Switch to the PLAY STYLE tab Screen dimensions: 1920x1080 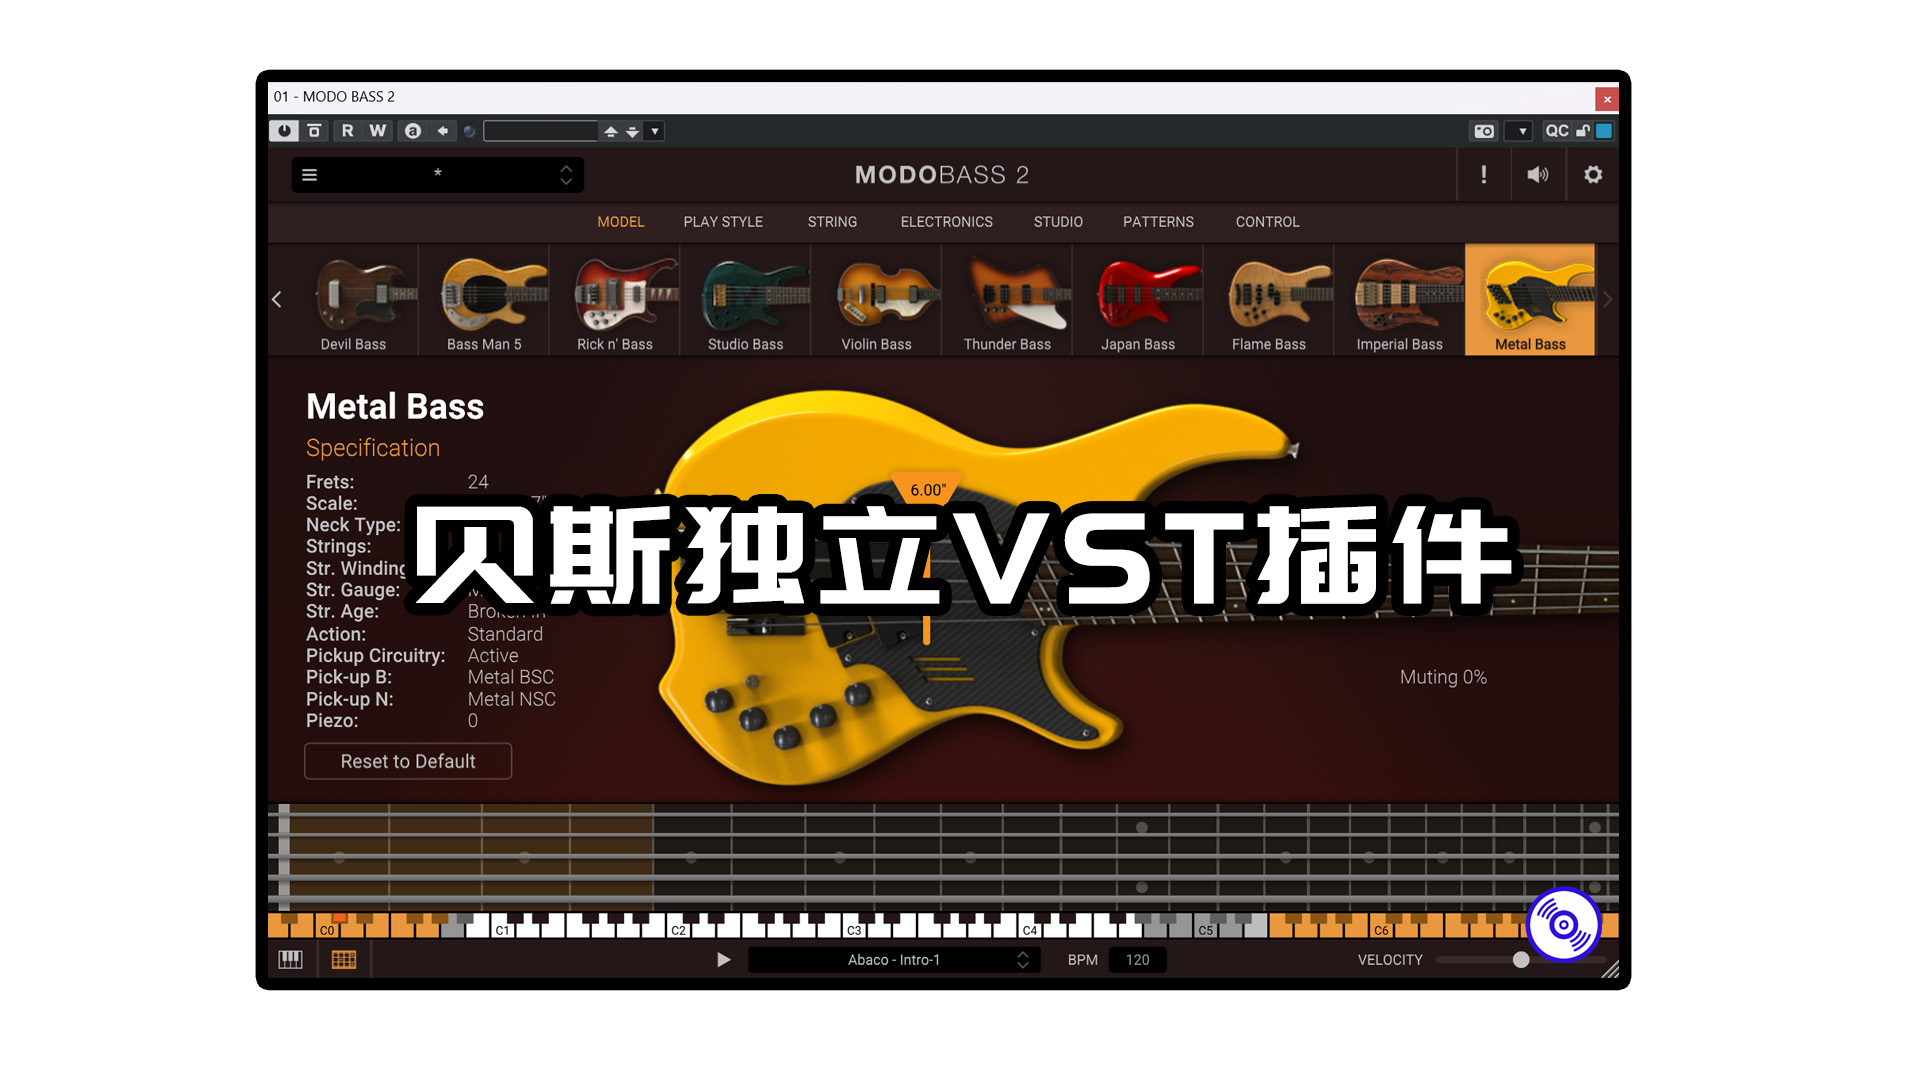pos(723,223)
